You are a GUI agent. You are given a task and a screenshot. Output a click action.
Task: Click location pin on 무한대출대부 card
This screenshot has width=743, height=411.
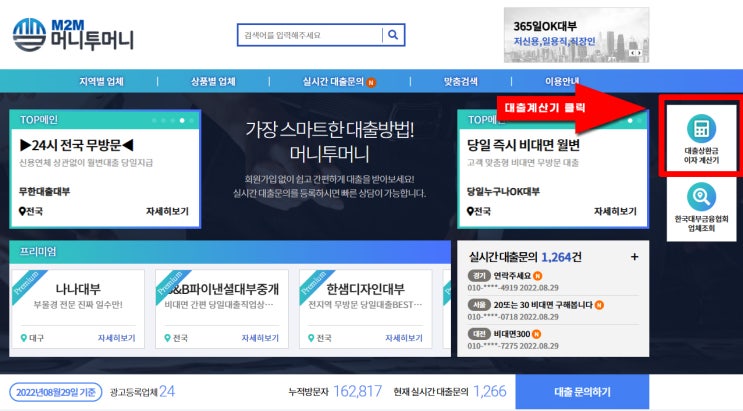(x=22, y=211)
